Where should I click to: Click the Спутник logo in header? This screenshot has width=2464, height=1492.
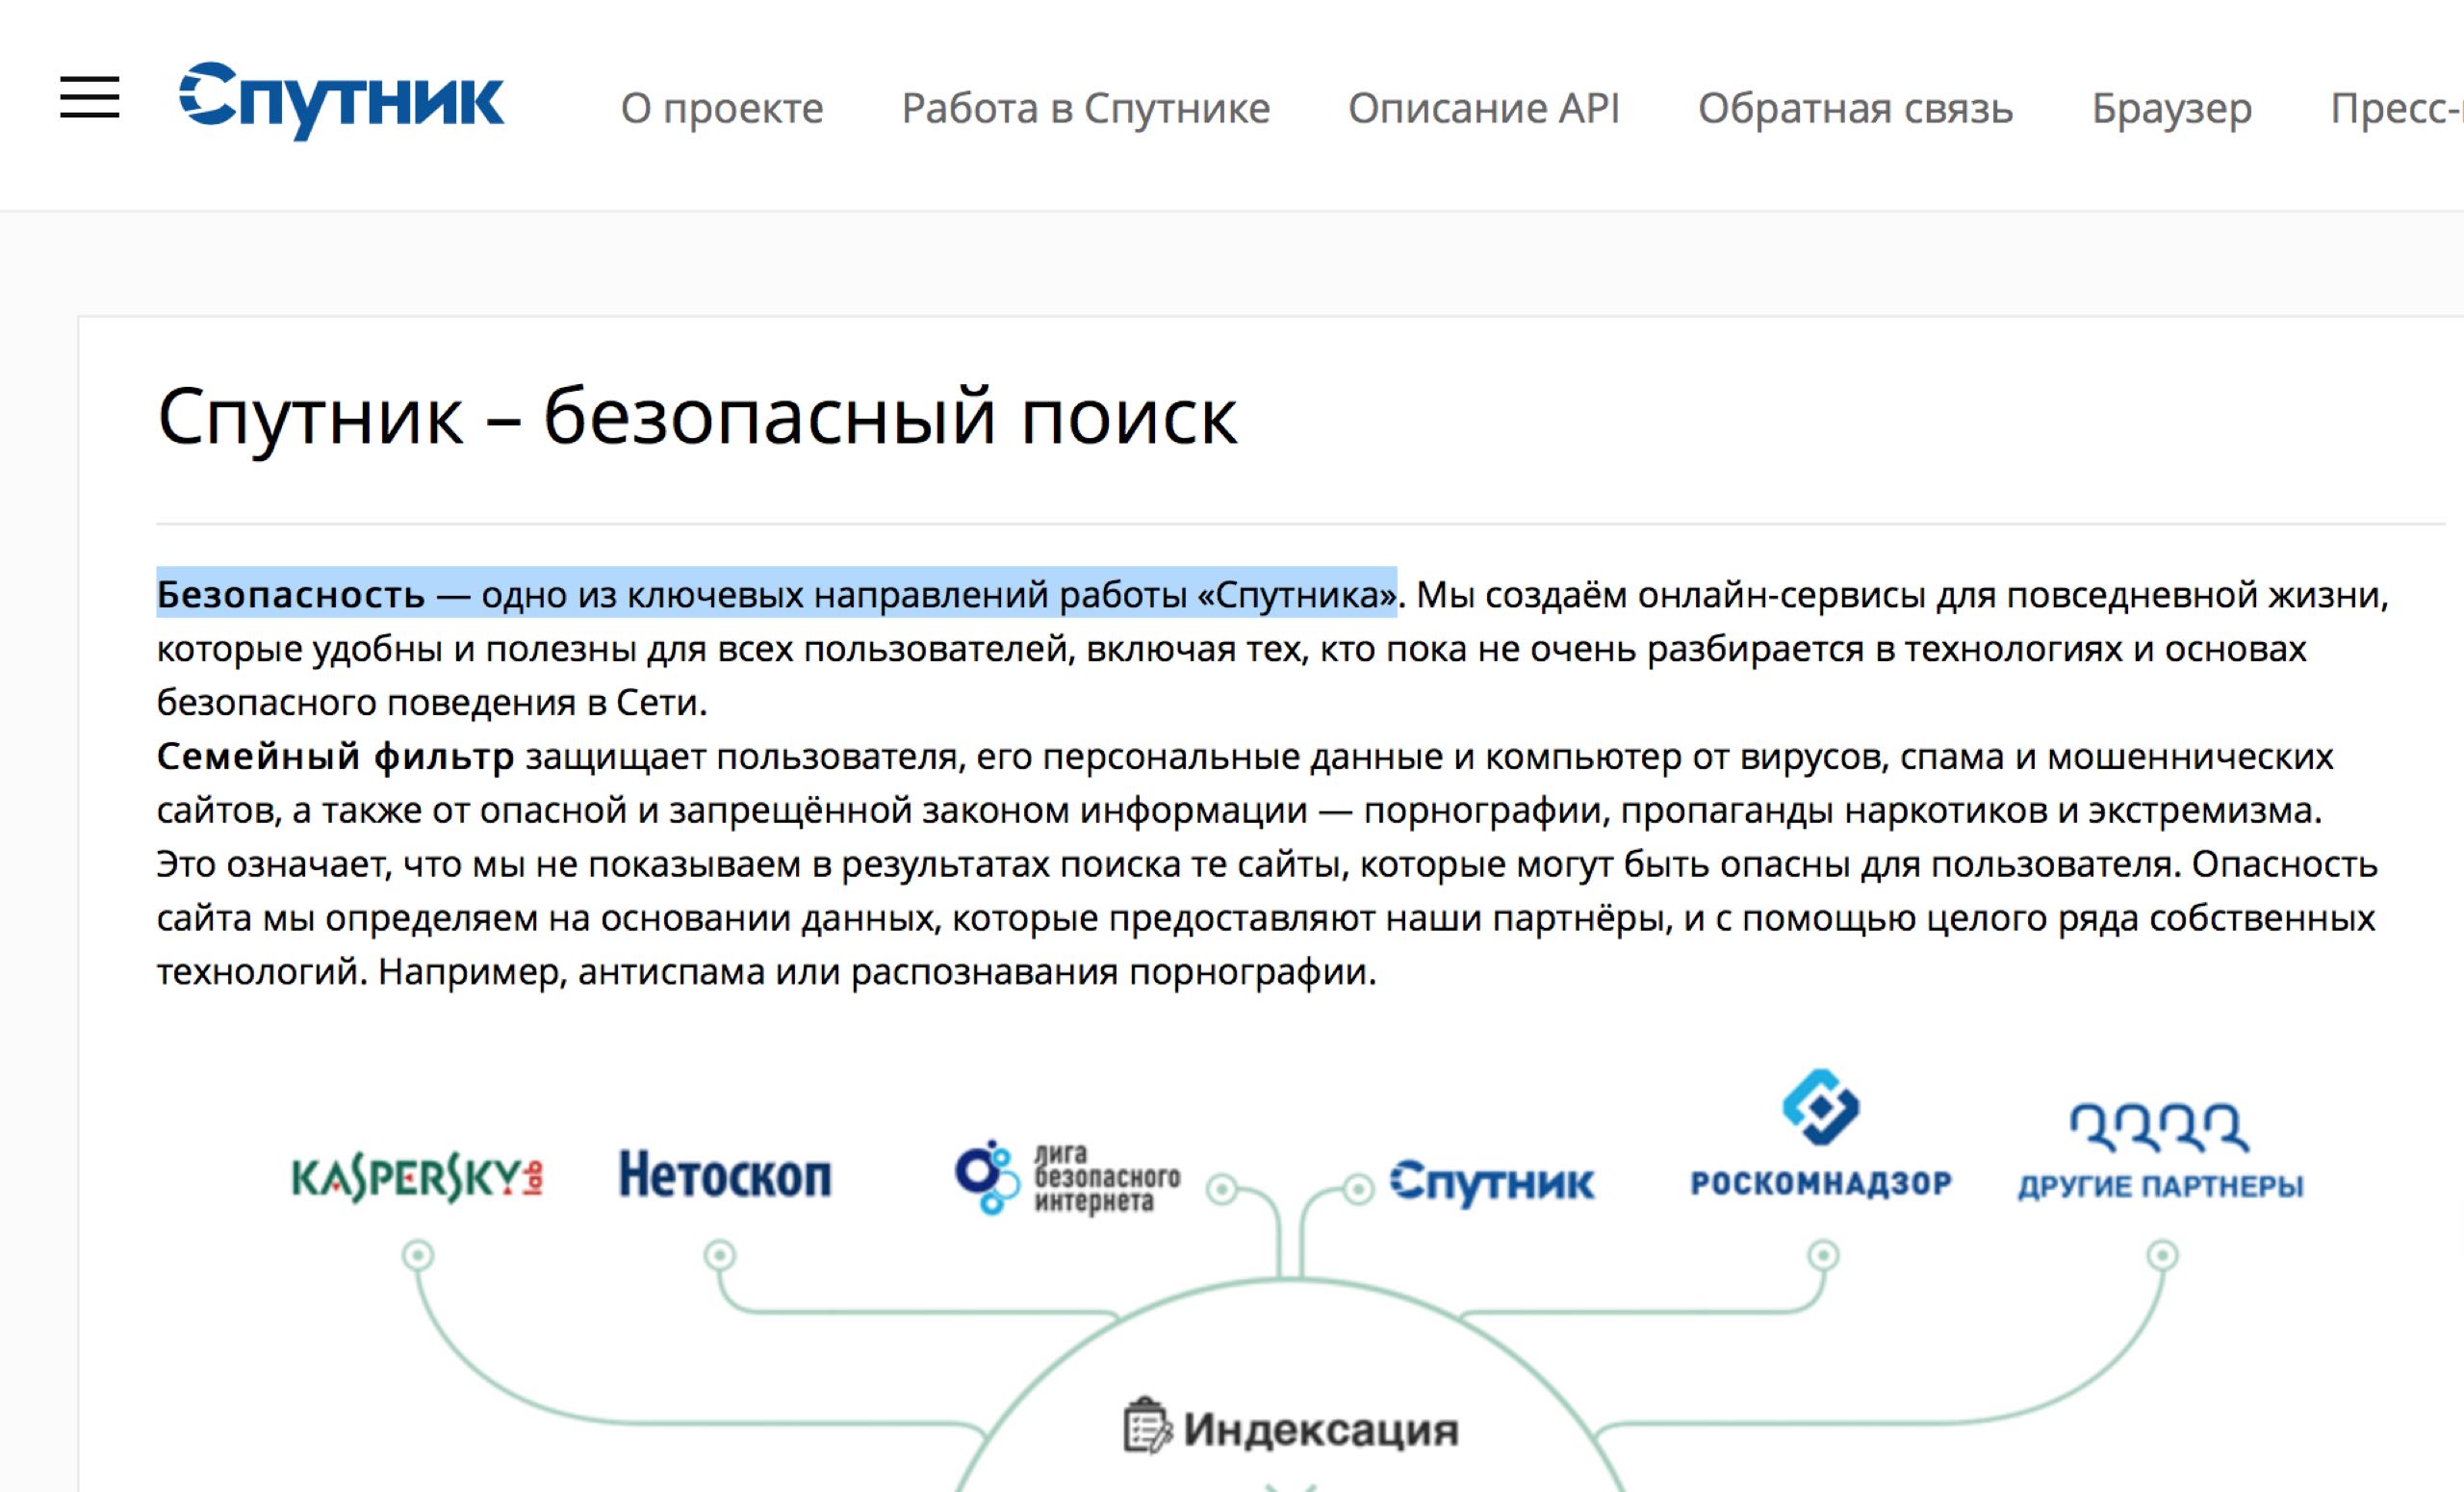pos(341,100)
